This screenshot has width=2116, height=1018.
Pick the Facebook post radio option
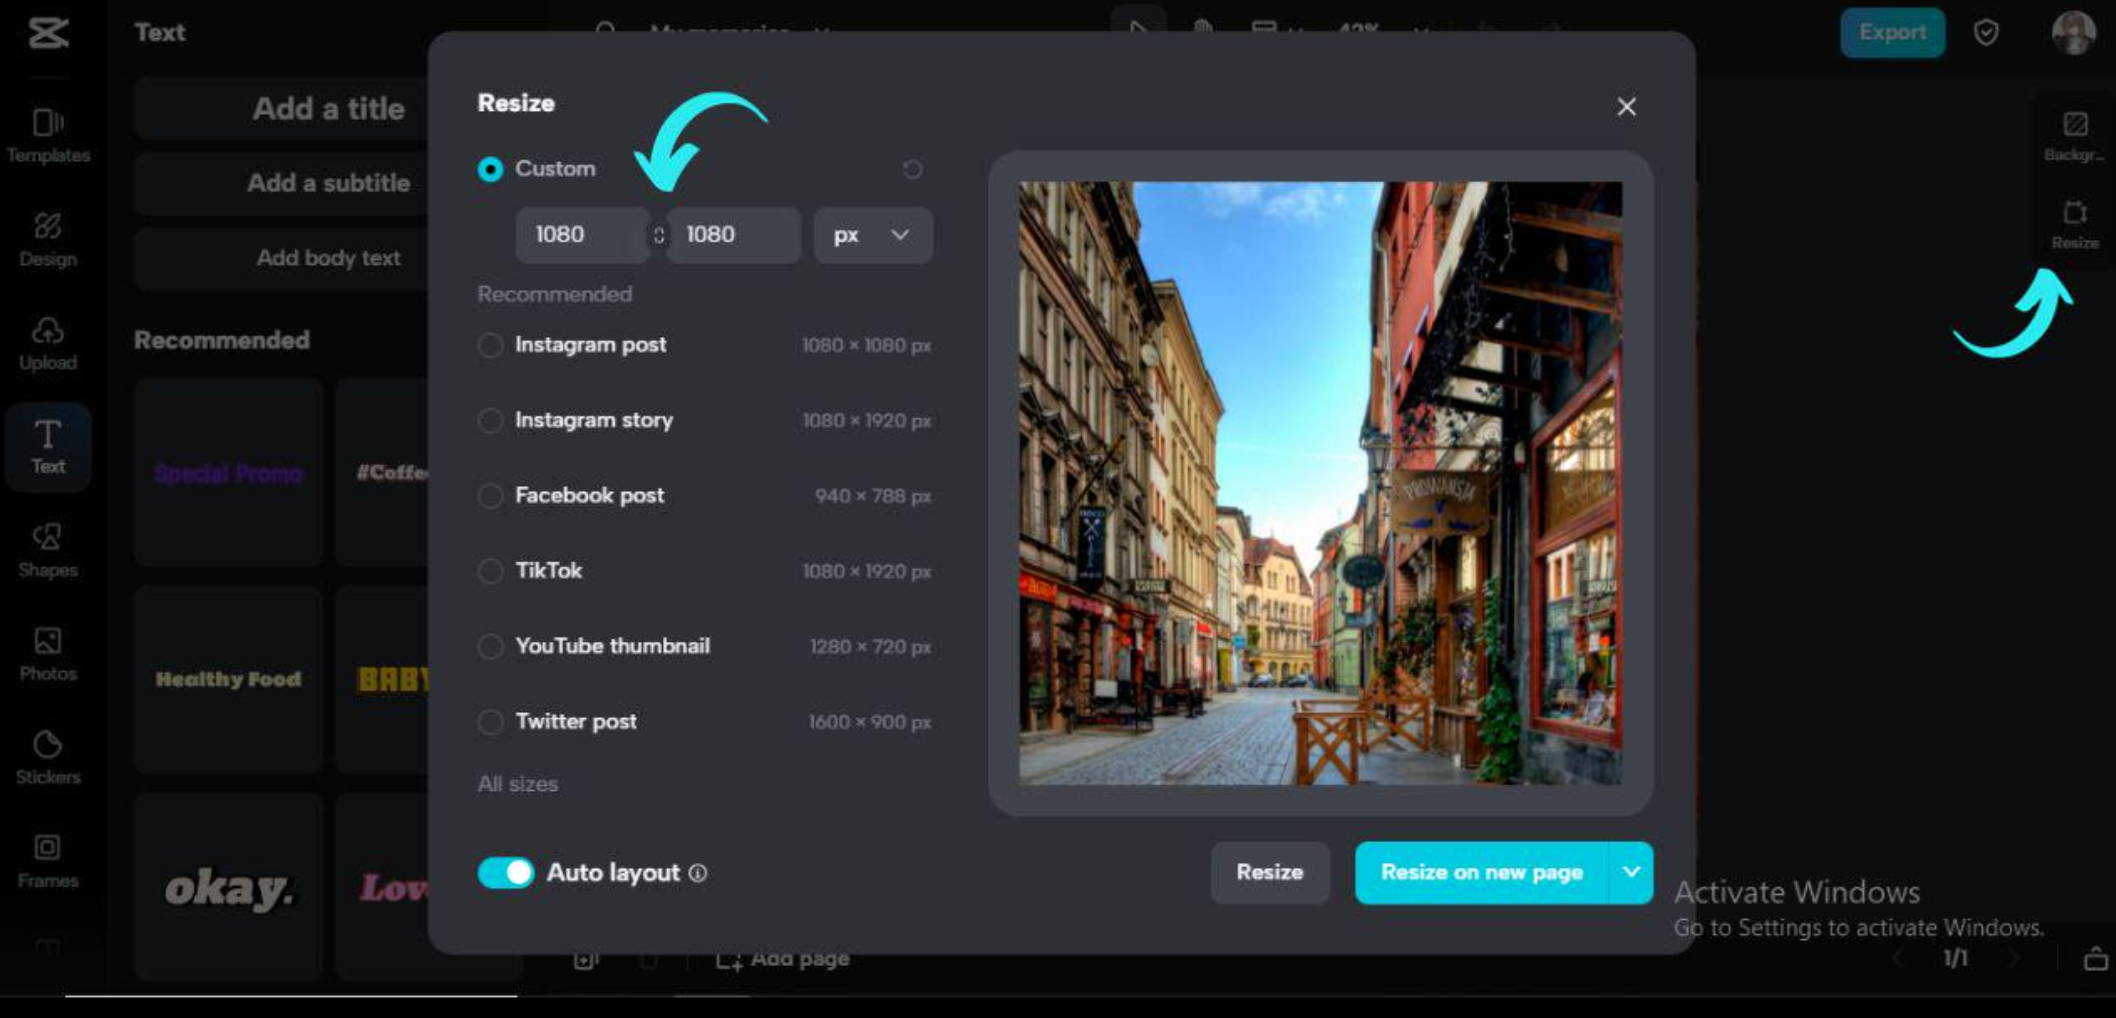(490, 496)
